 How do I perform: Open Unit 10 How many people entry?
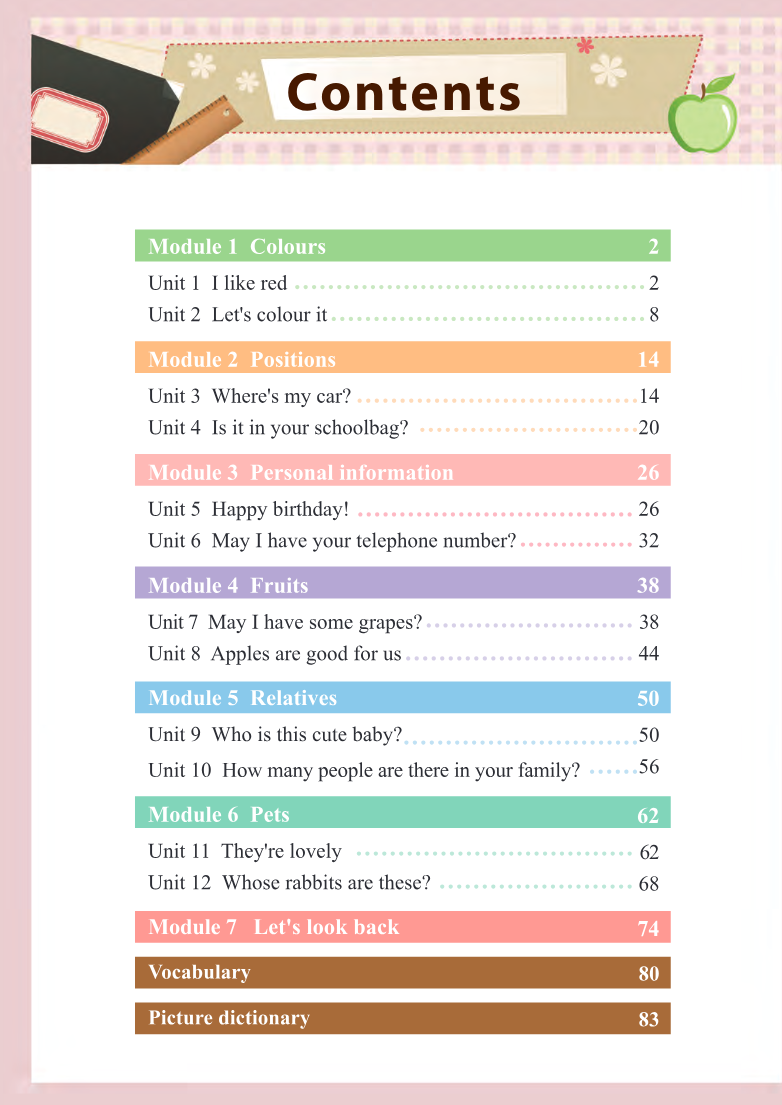coord(403,769)
